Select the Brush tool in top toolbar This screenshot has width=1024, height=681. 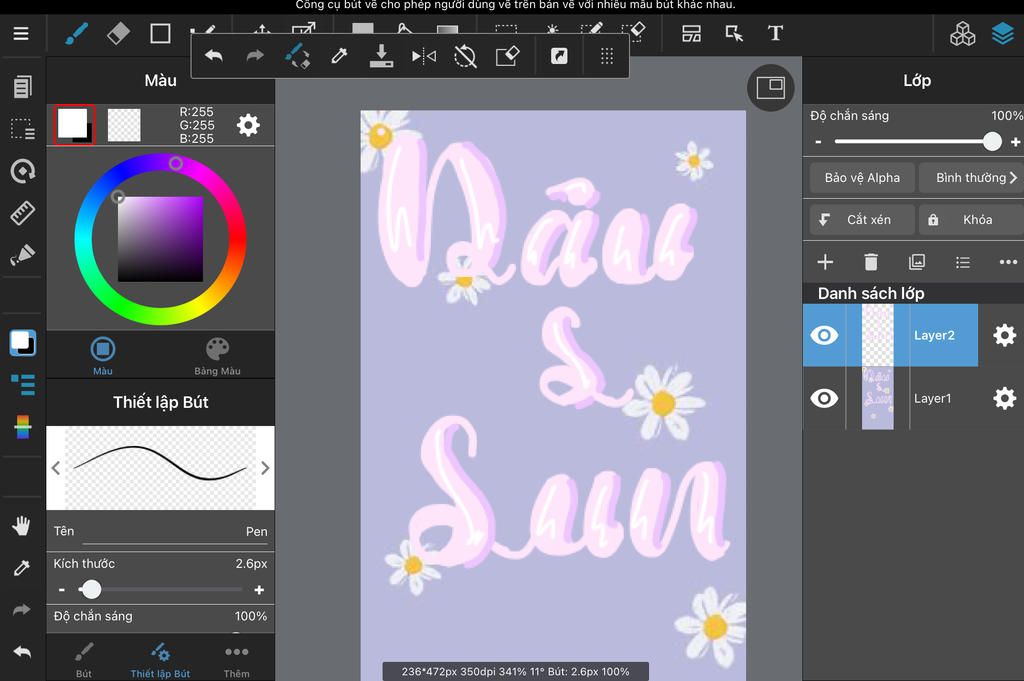click(76, 33)
